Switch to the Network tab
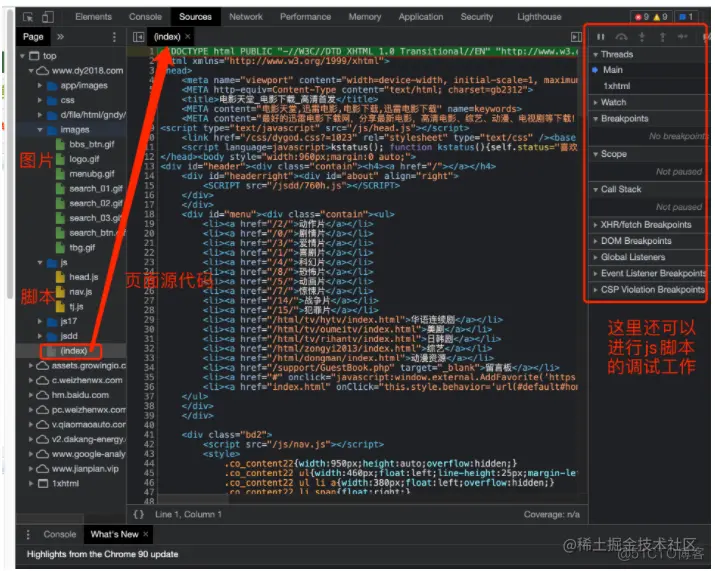The height and width of the screenshot is (571, 715). tap(246, 17)
